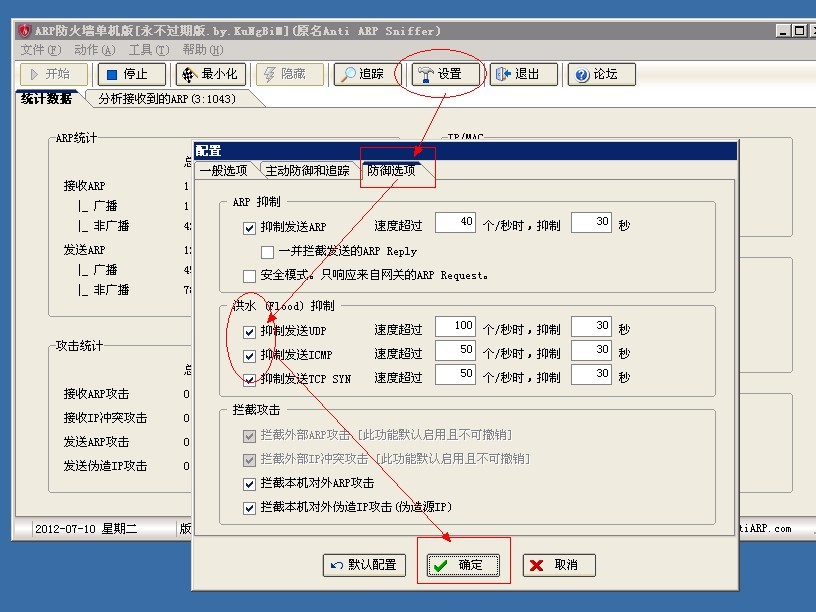The width and height of the screenshot is (816, 612).
Task: Toggle 拦截本机对外ARP攻击 checkbox
Action: pos(249,484)
